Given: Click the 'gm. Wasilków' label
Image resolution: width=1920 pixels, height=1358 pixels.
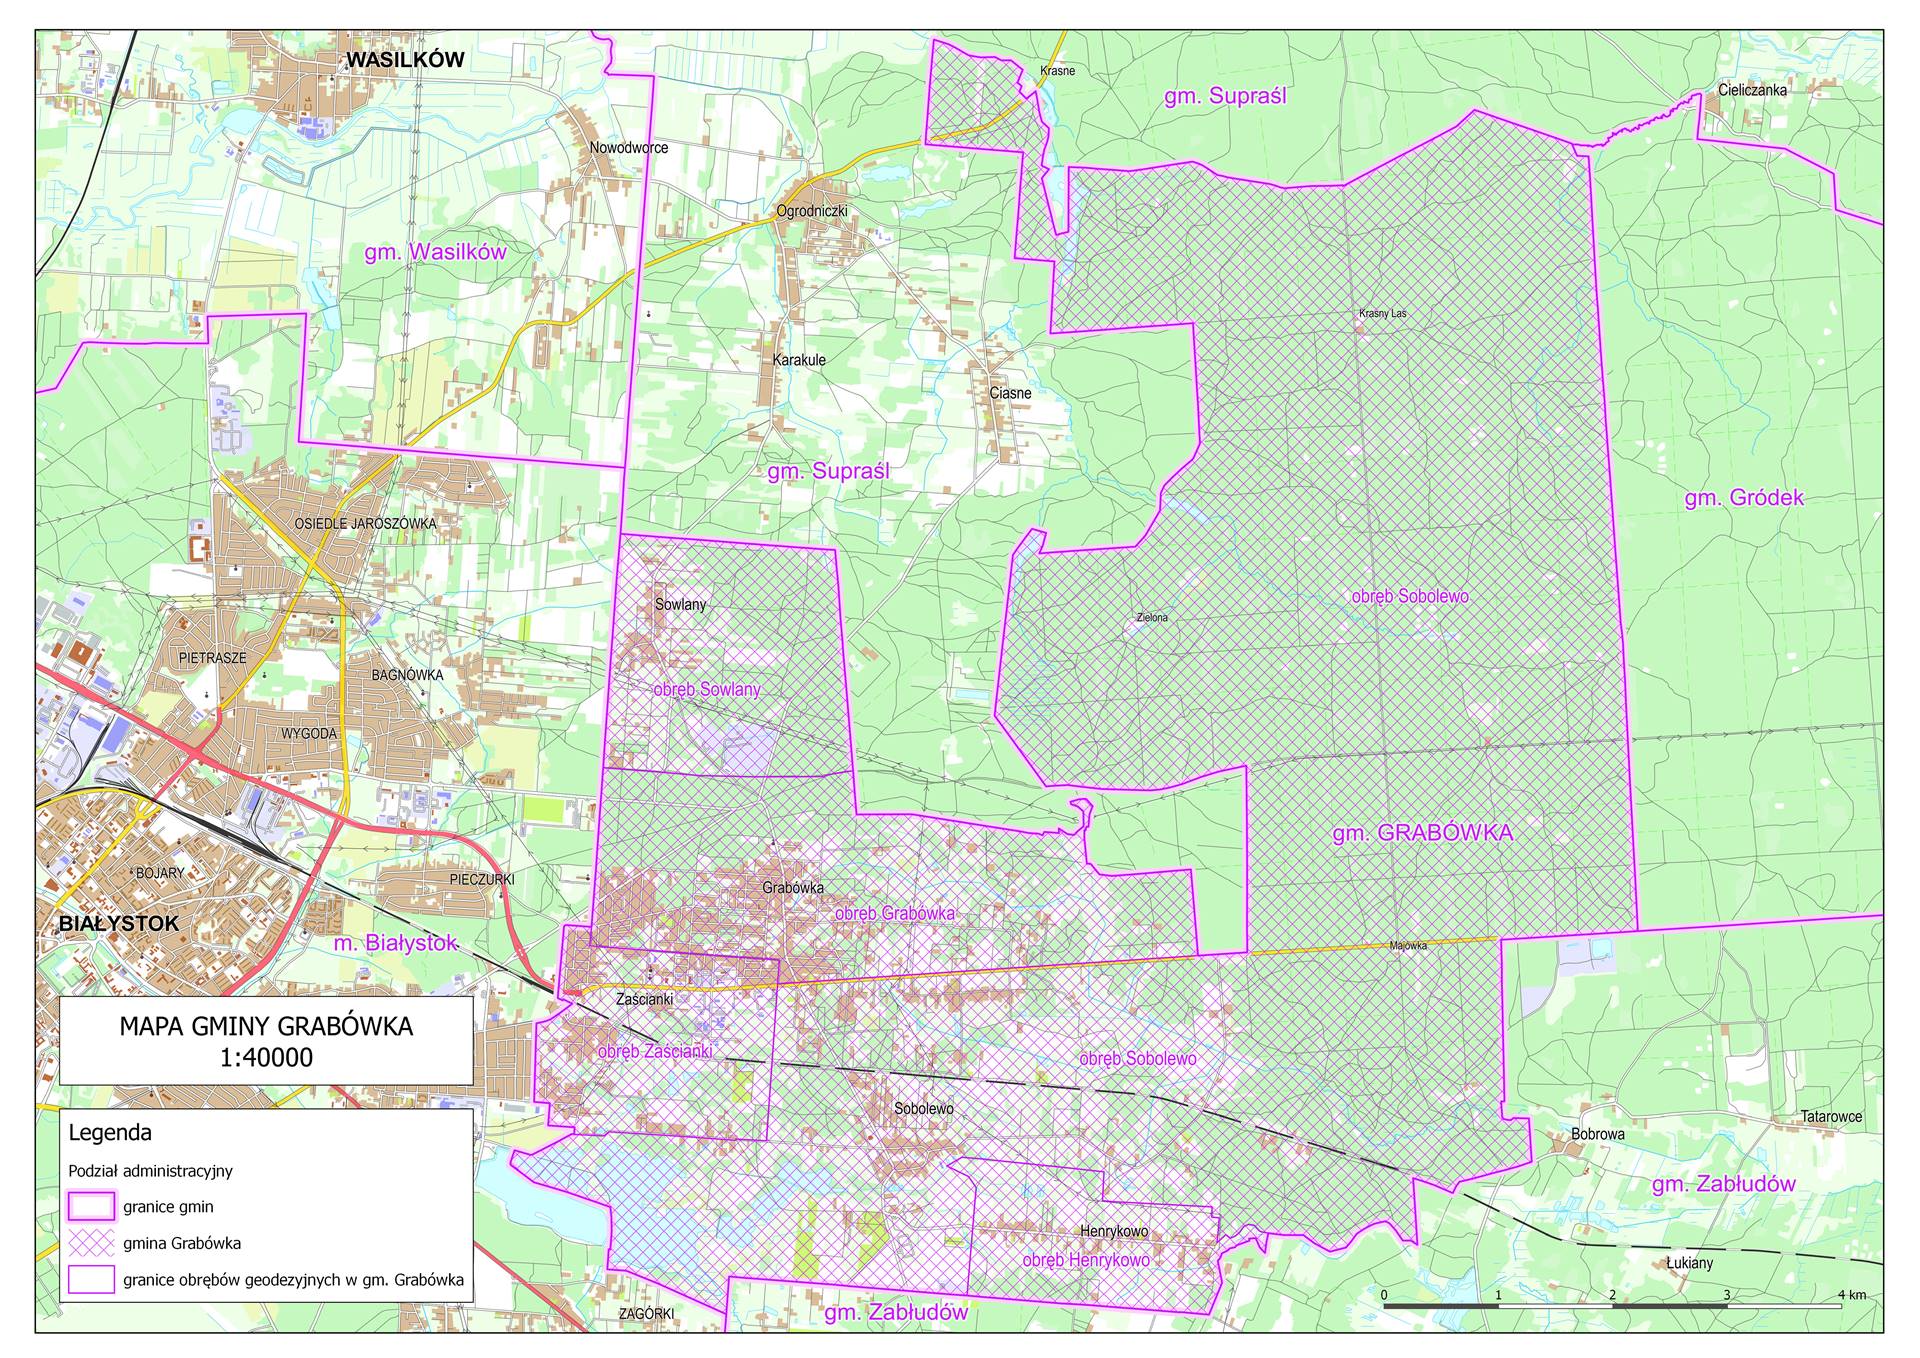Looking at the screenshot, I should (x=435, y=252).
